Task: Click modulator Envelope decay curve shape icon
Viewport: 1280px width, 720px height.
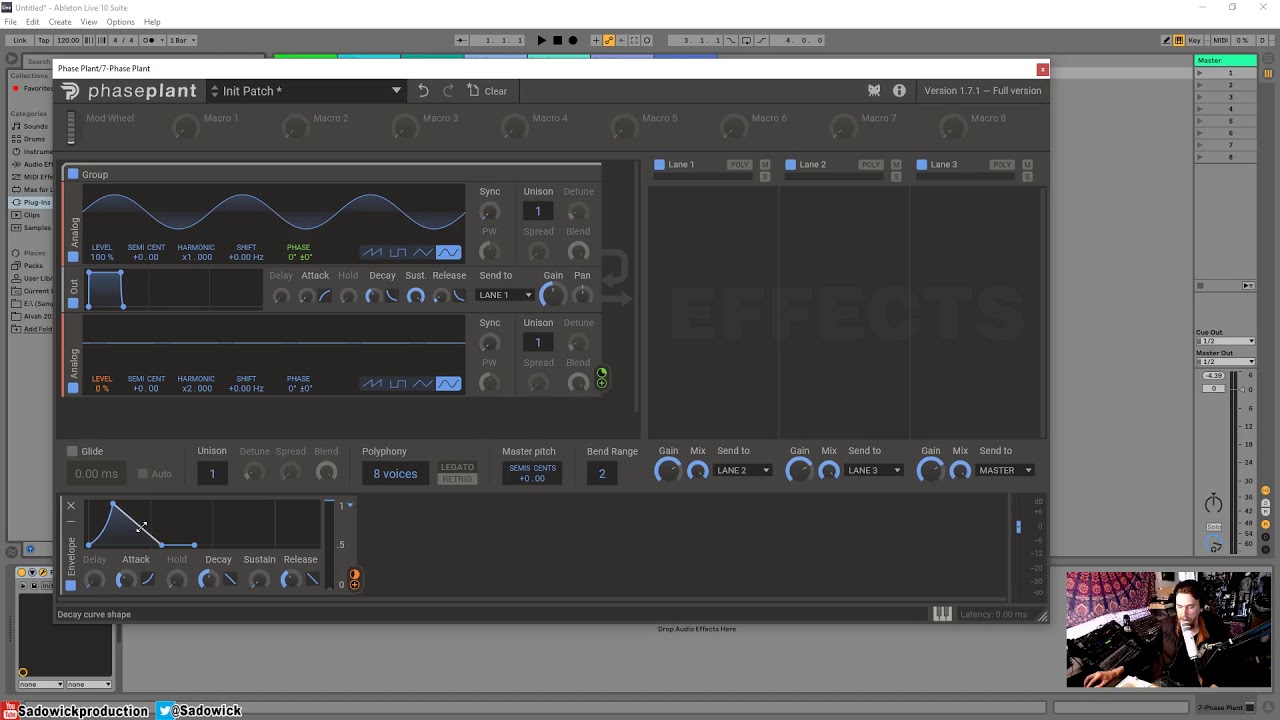Action: [230, 580]
